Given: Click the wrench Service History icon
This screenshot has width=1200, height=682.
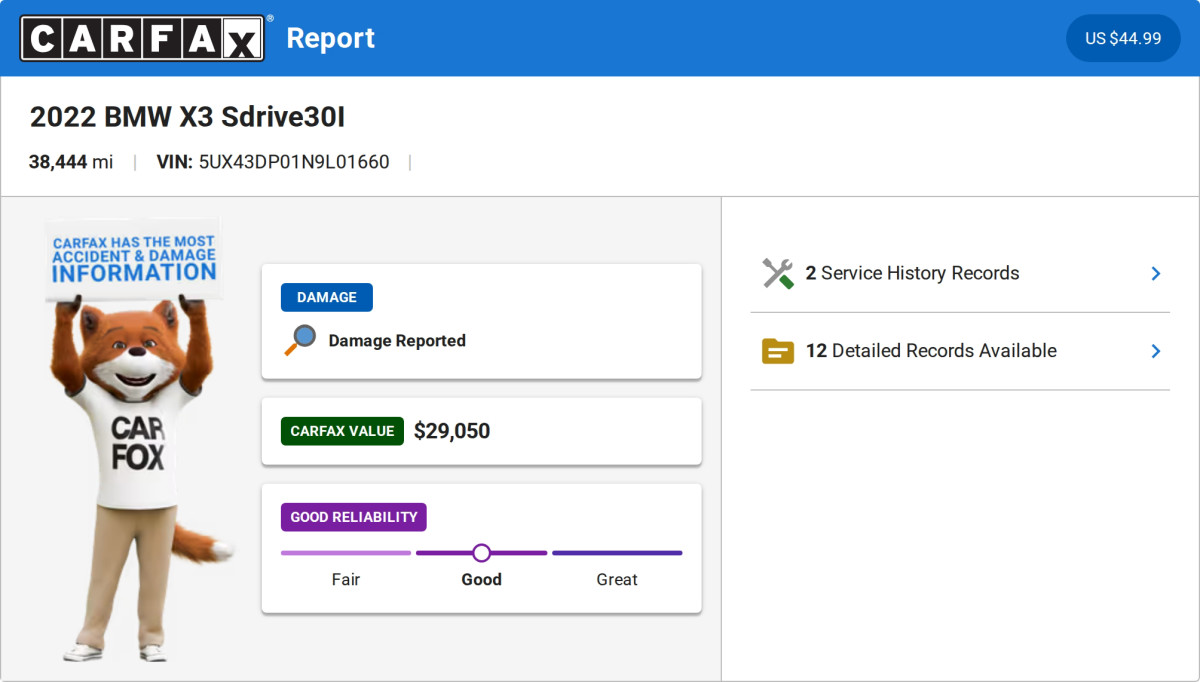Looking at the screenshot, I should pyautogui.click(x=777, y=273).
